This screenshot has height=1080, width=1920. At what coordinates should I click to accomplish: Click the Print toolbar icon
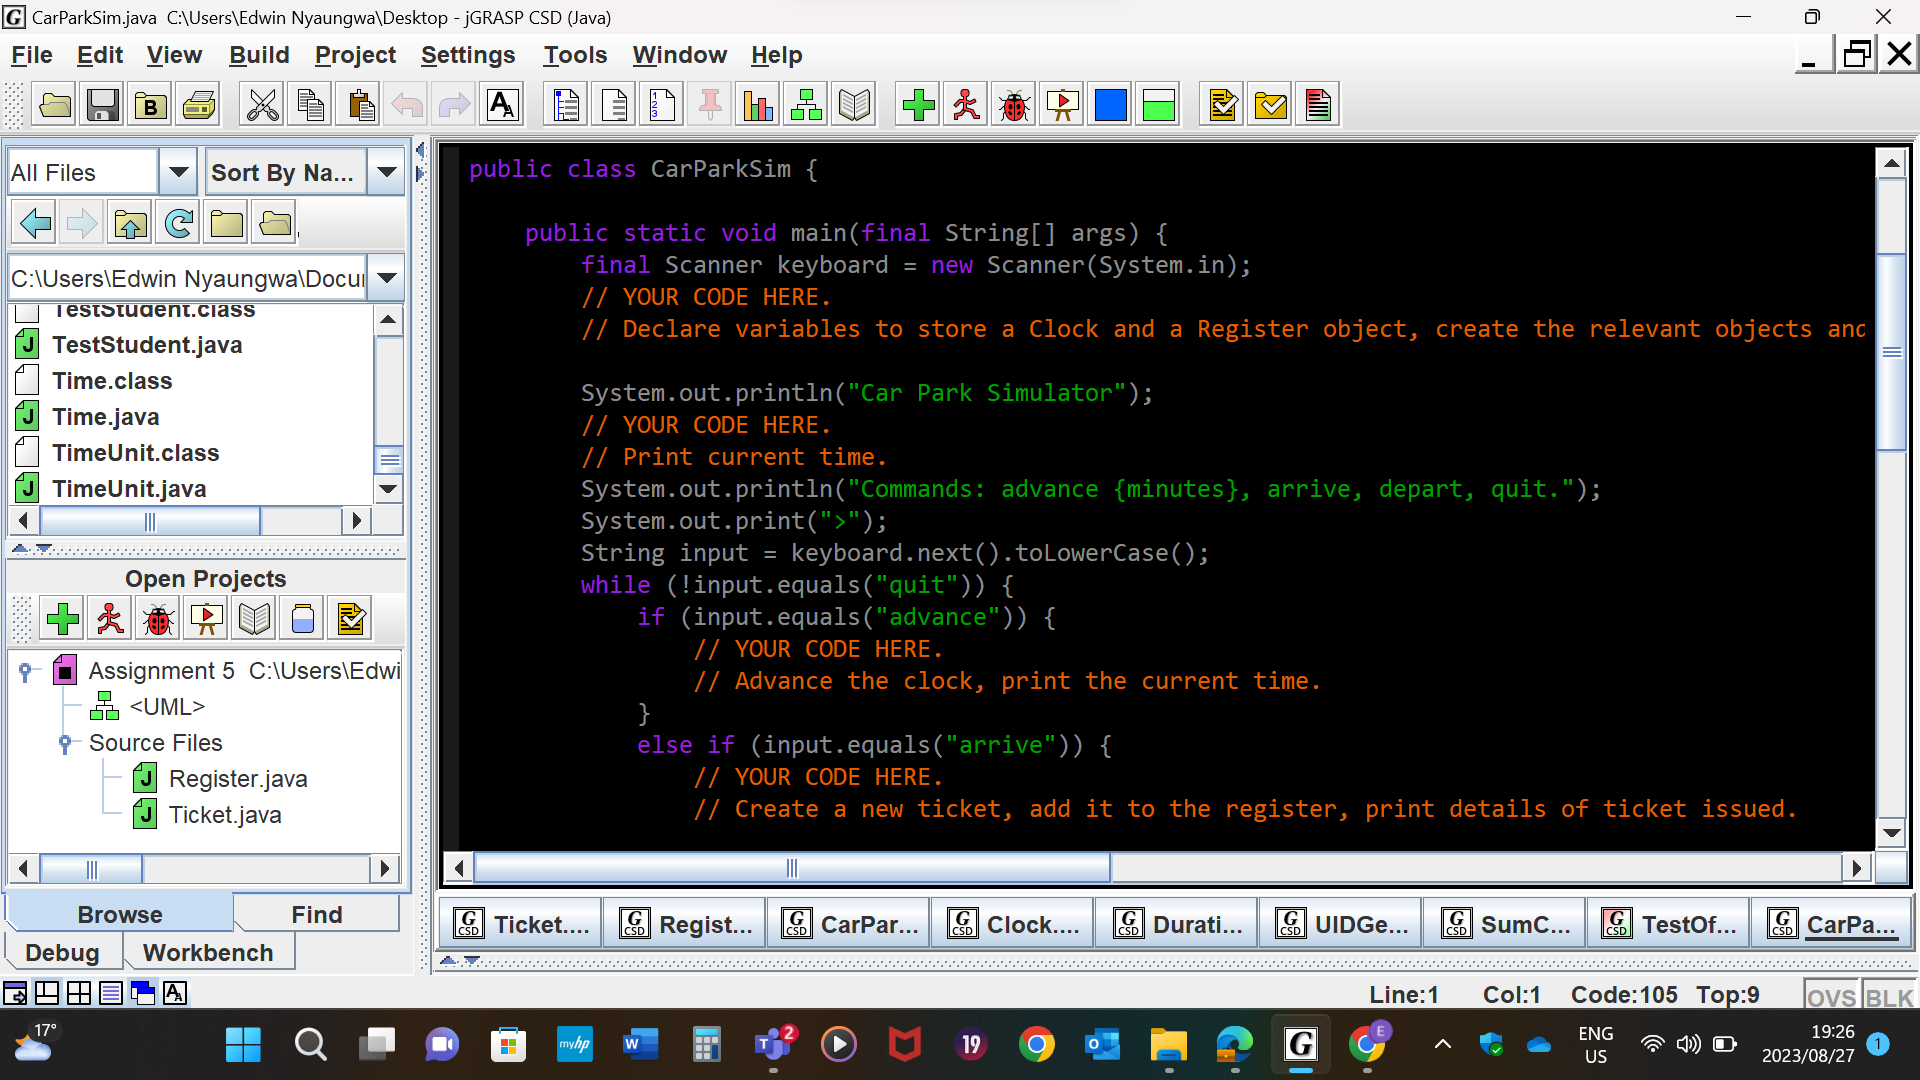(x=199, y=105)
